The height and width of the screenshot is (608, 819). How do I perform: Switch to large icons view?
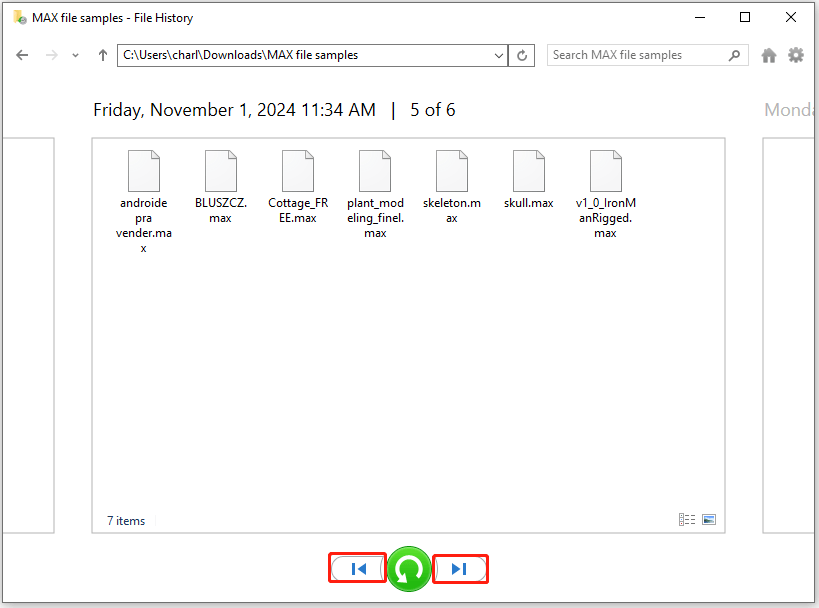[709, 519]
